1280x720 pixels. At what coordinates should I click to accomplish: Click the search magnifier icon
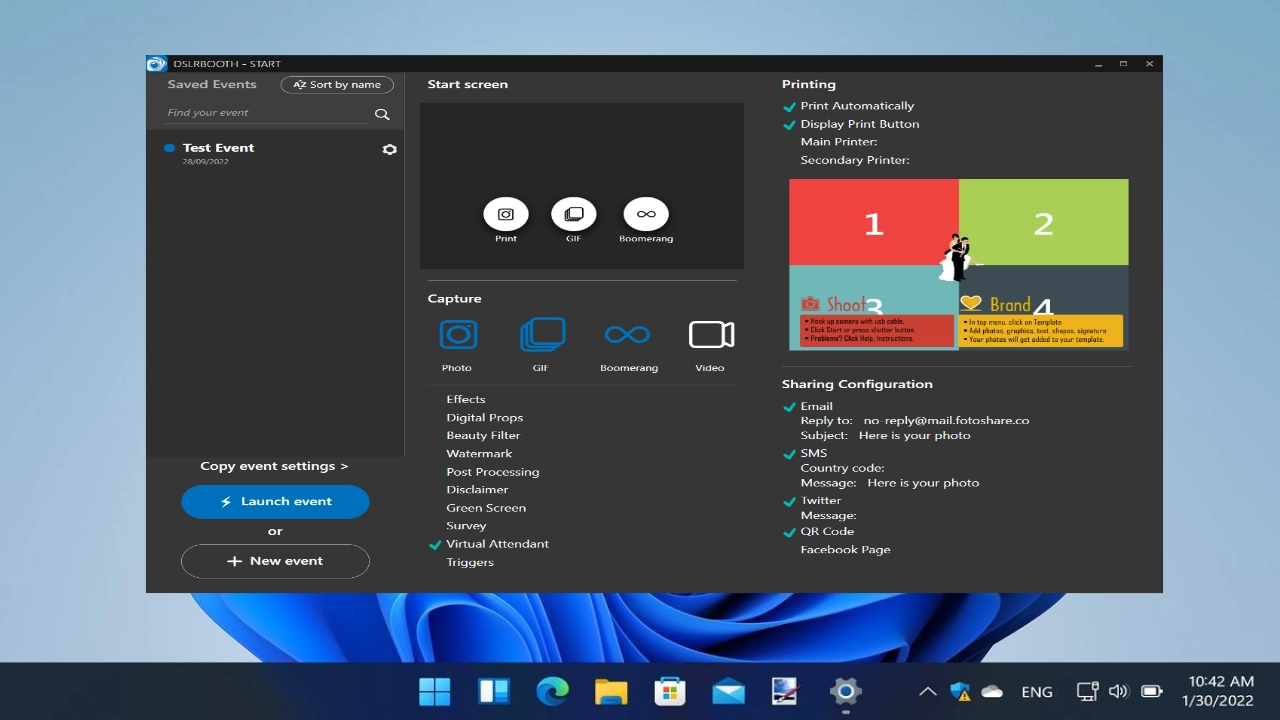pyautogui.click(x=382, y=114)
